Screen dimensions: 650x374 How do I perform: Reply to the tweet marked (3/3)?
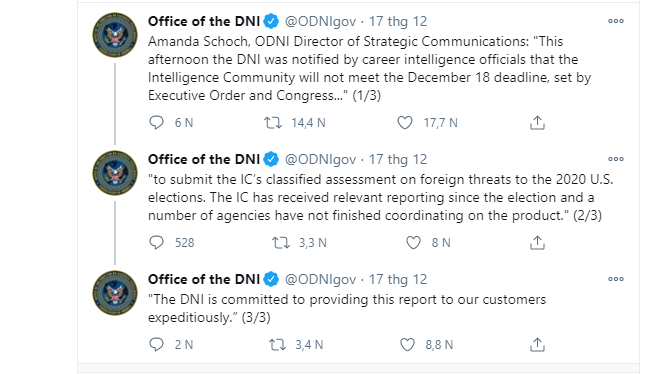coord(156,345)
